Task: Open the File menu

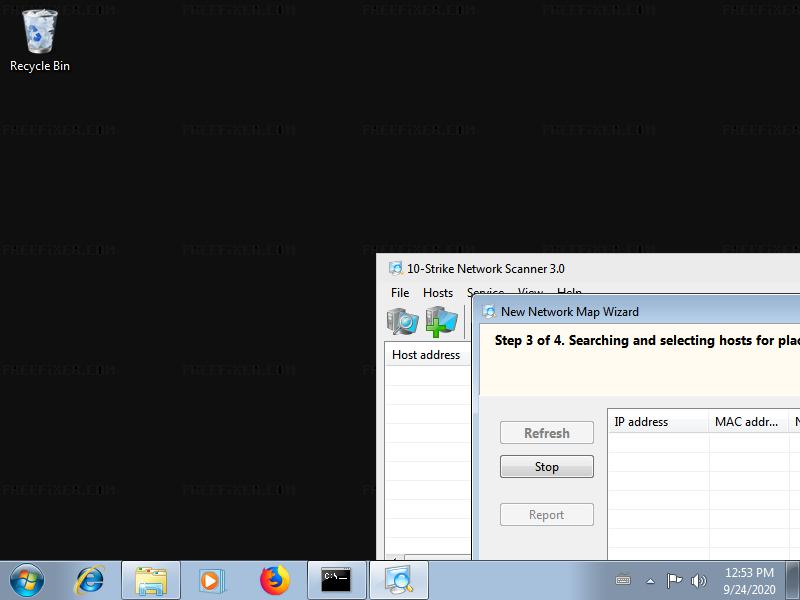Action: [x=400, y=293]
